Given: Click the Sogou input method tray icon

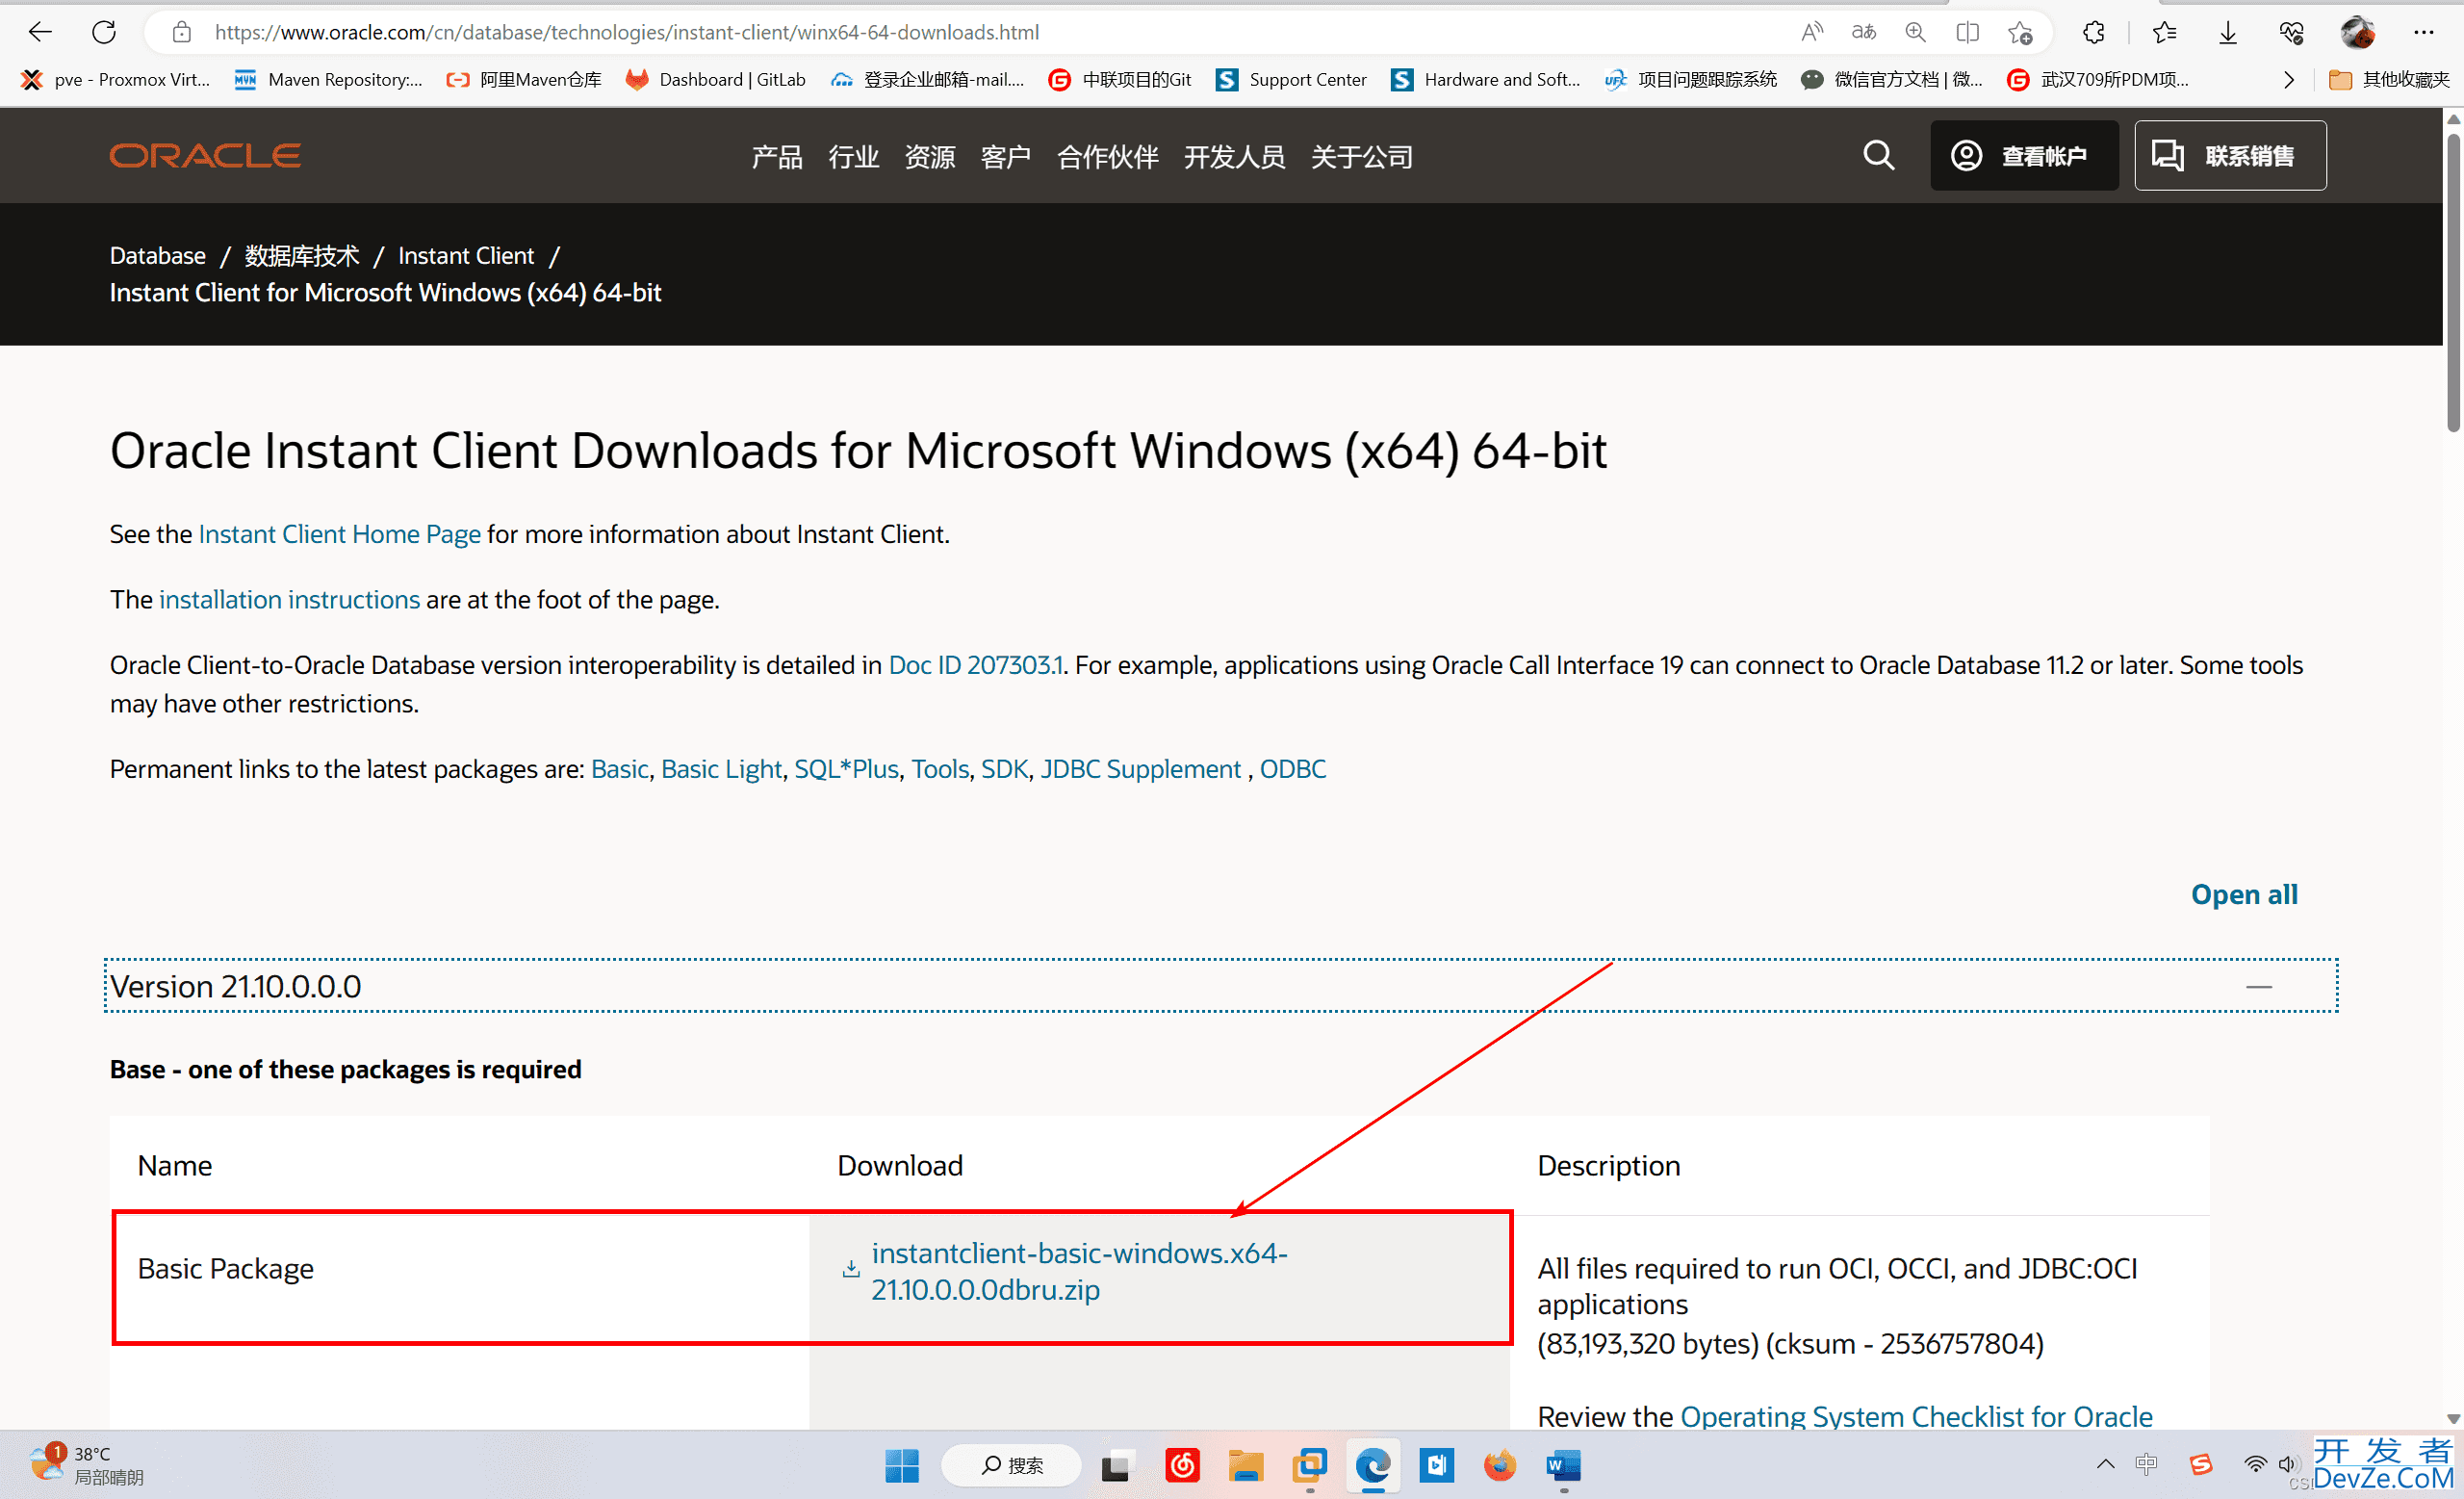Looking at the screenshot, I should coord(2201,1465).
